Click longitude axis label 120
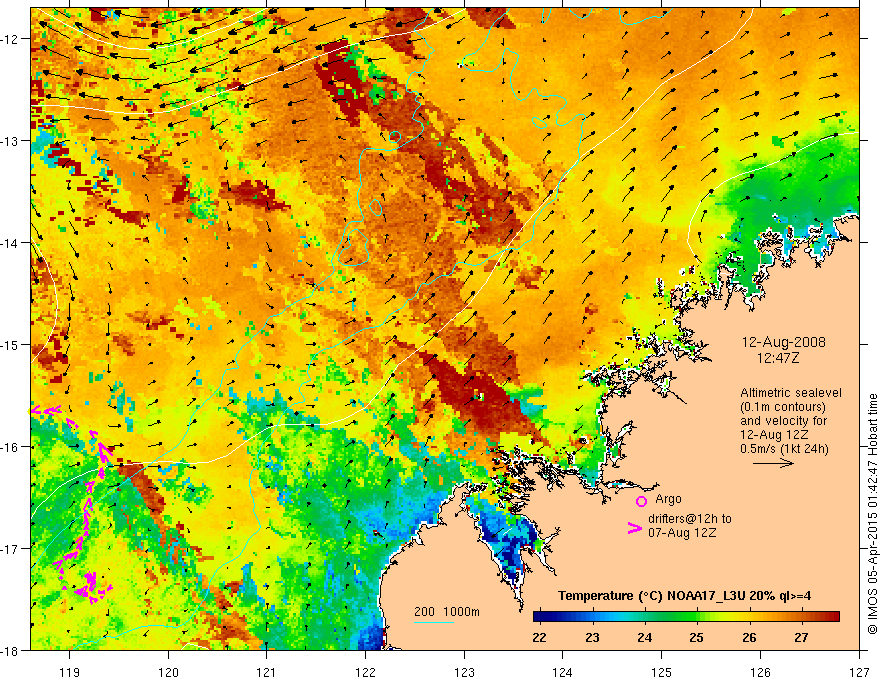Screen dimensions: 880x680 168,672
